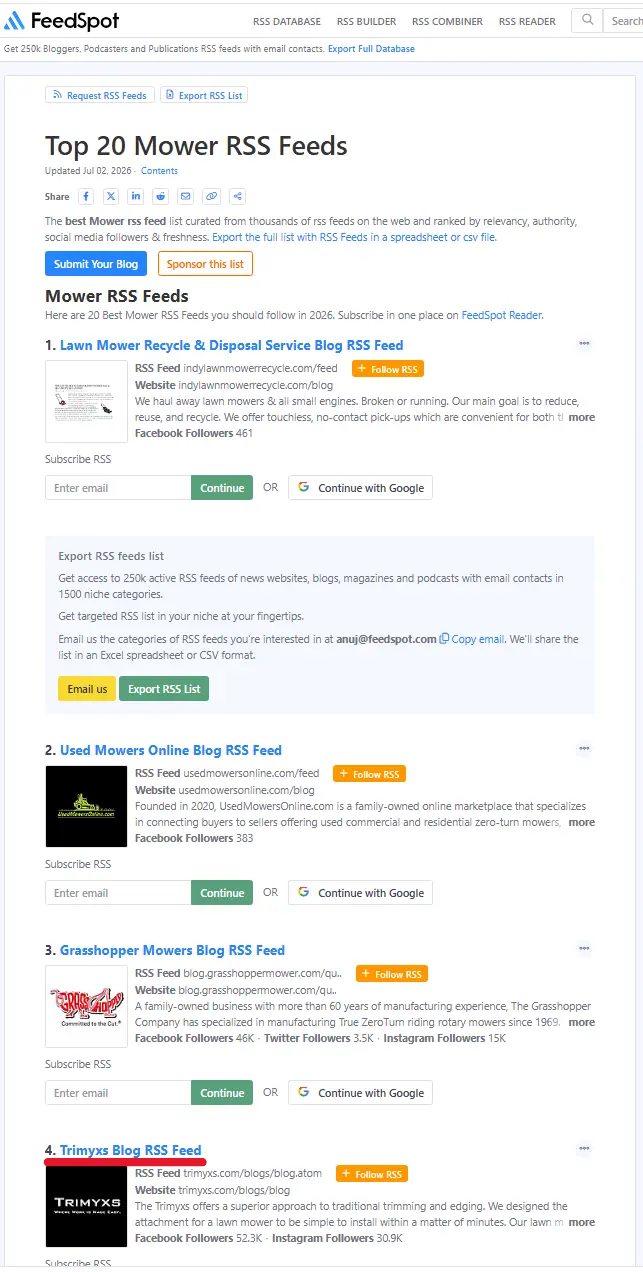
Task: Click Continue under Lawn Mower Recycle feed
Action: pyautogui.click(x=222, y=488)
